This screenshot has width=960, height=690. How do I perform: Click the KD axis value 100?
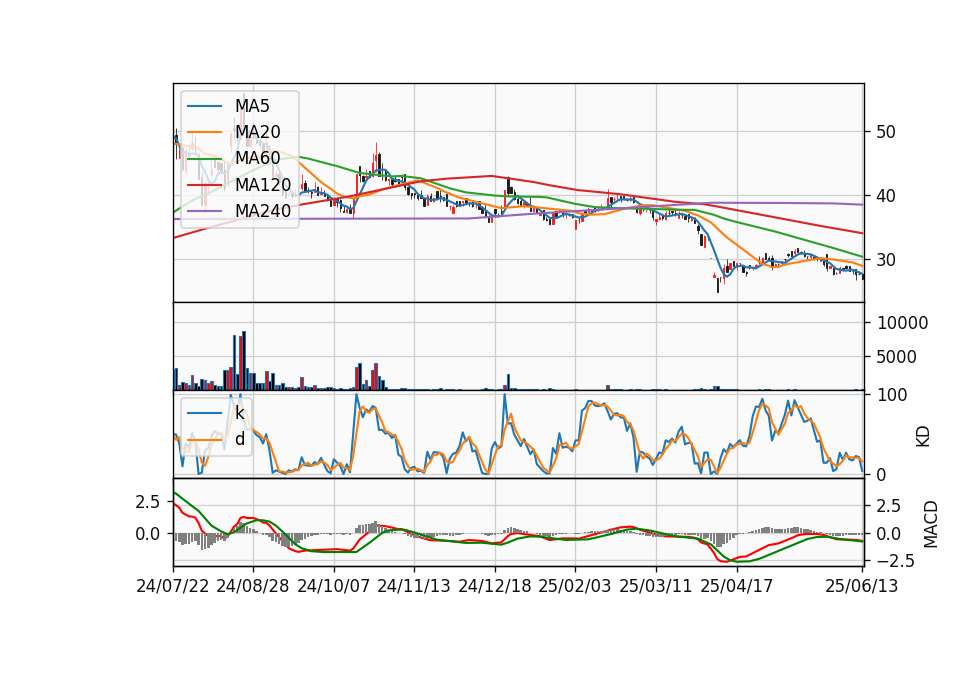click(892, 395)
